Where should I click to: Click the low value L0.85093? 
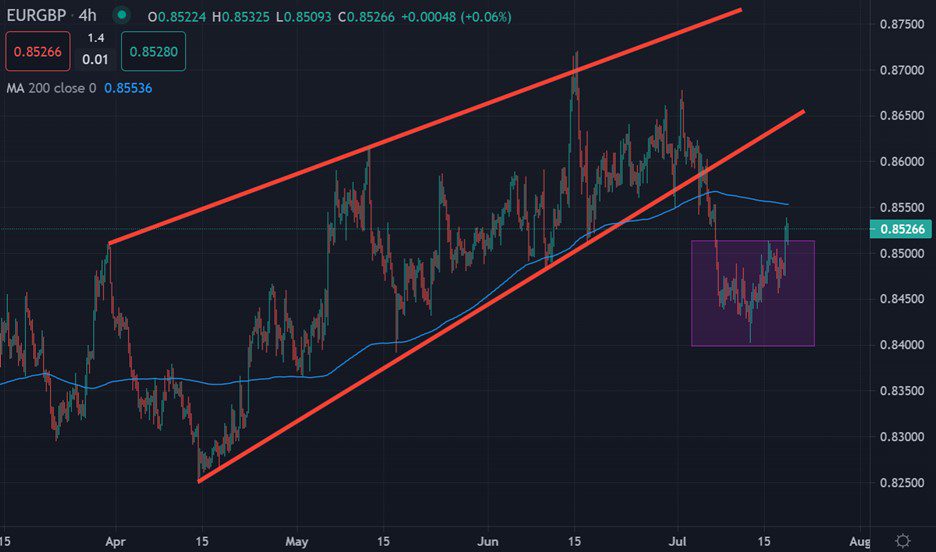tap(304, 17)
